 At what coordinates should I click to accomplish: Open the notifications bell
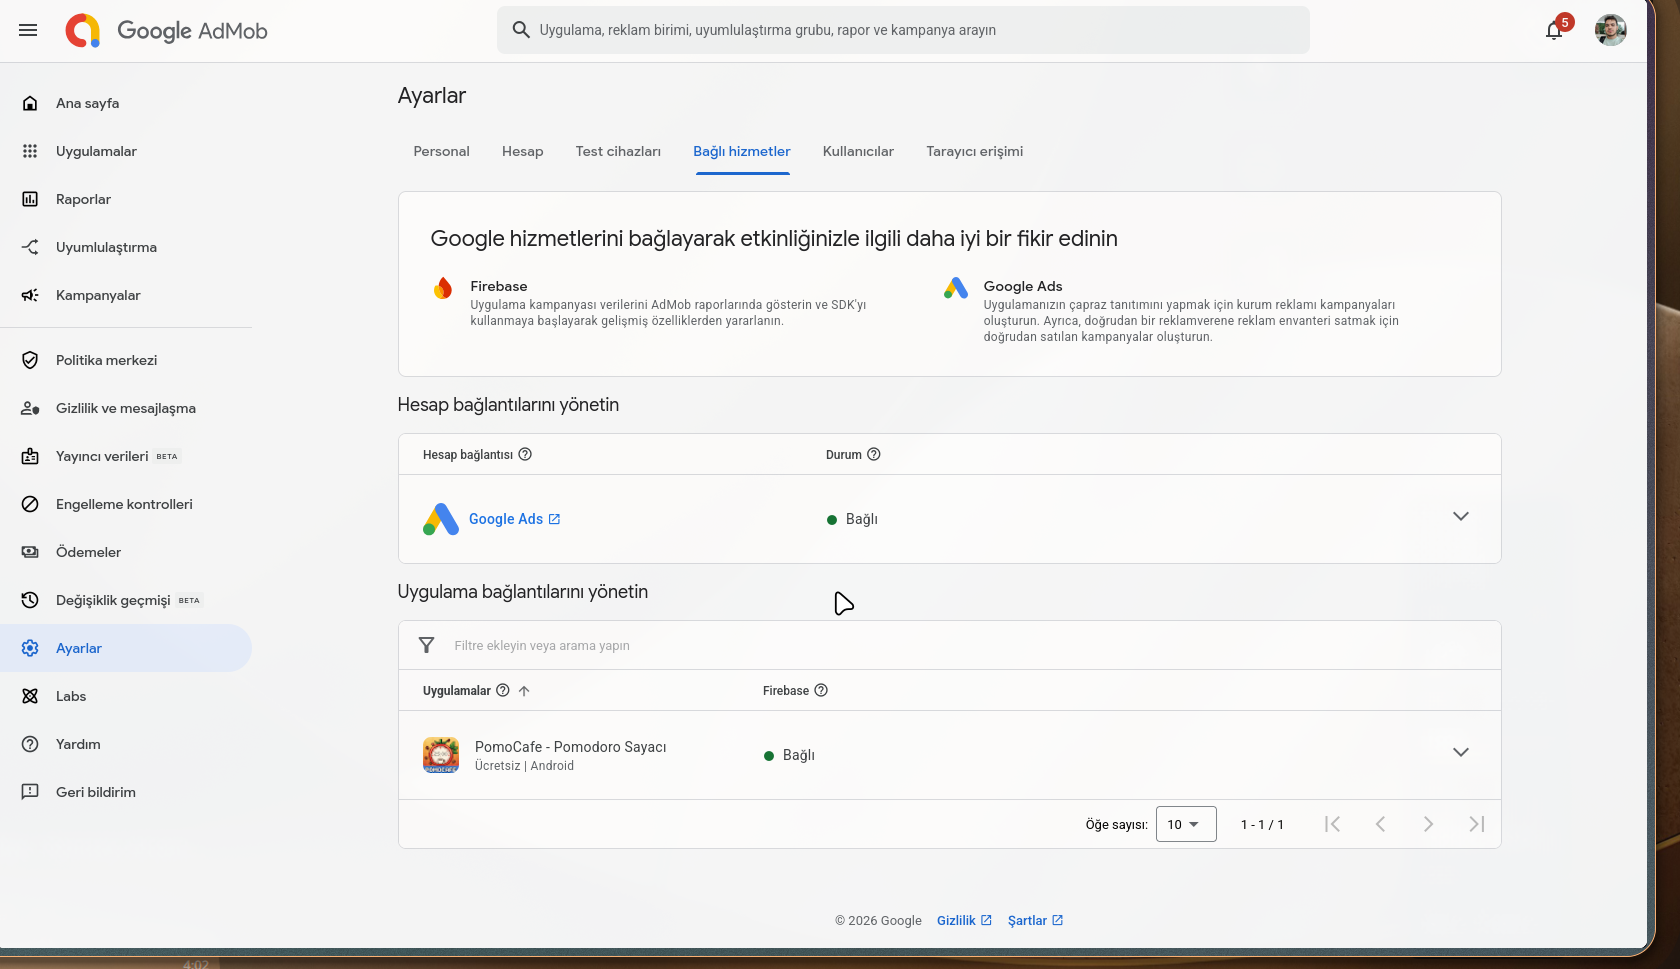[1554, 30]
